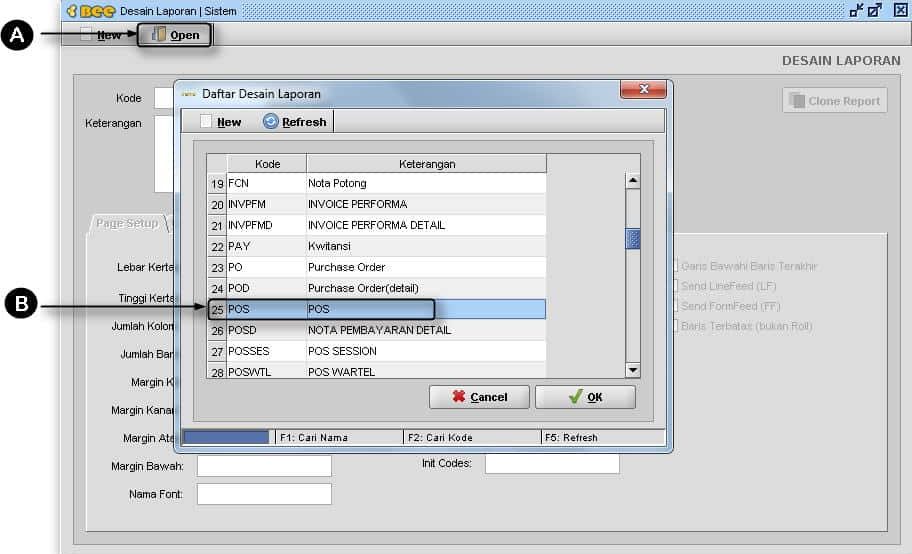Click New in the main window toolbar
Viewport: 912px width, 554px height.
click(101, 35)
